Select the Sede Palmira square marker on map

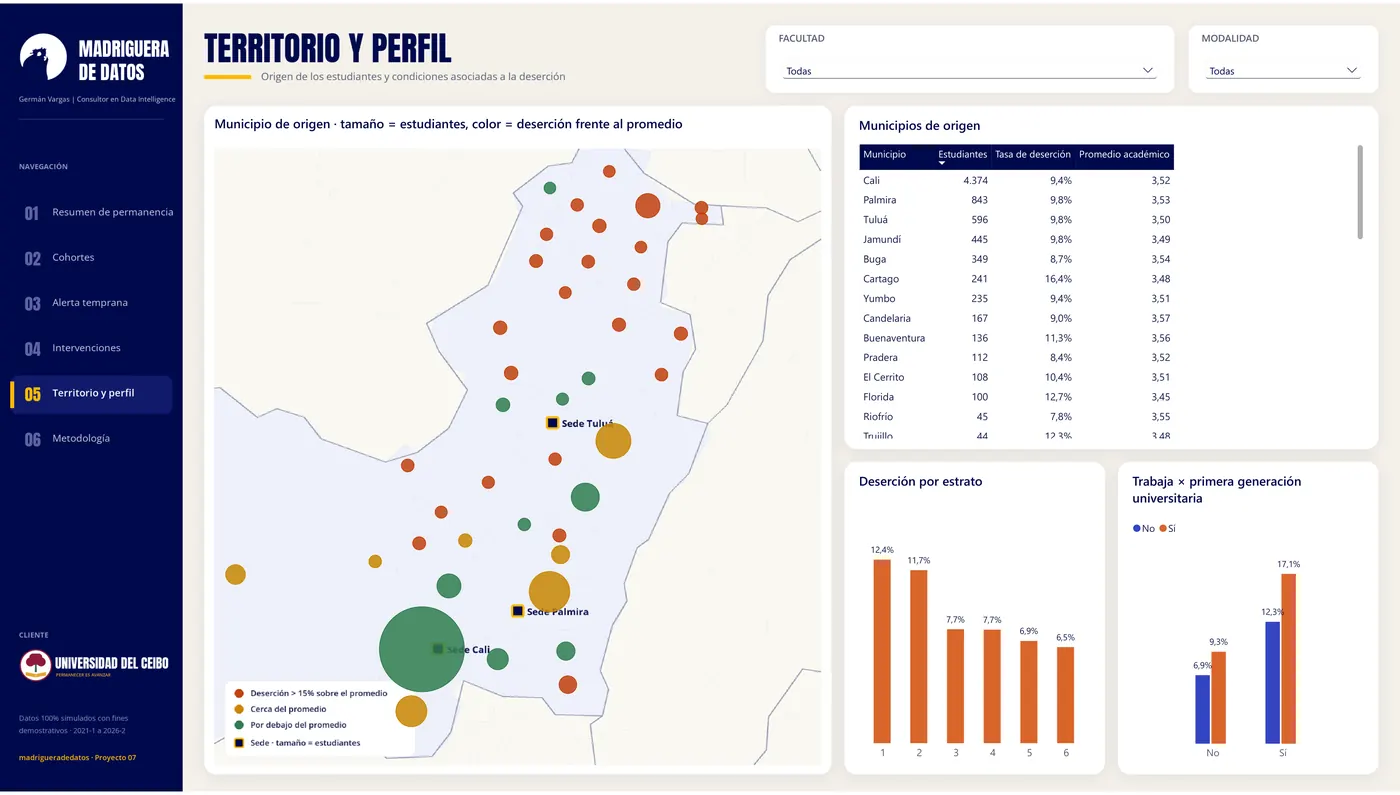(517, 611)
